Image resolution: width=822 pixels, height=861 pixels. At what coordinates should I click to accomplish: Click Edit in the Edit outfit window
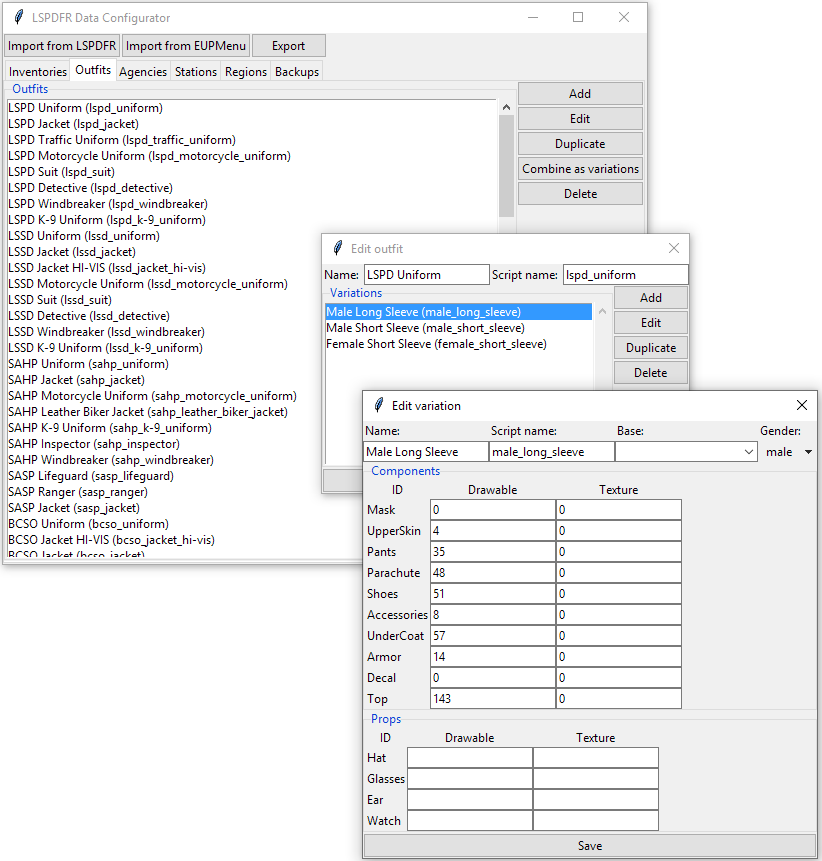tap(651, 323)
